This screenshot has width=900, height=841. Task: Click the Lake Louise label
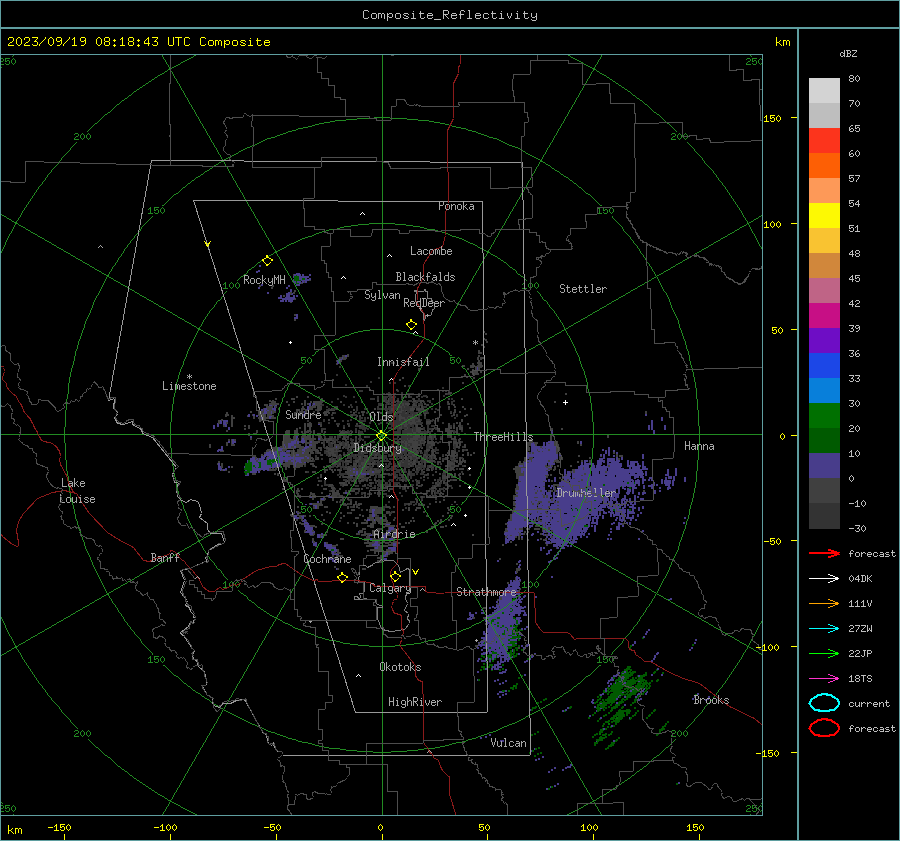77,491
